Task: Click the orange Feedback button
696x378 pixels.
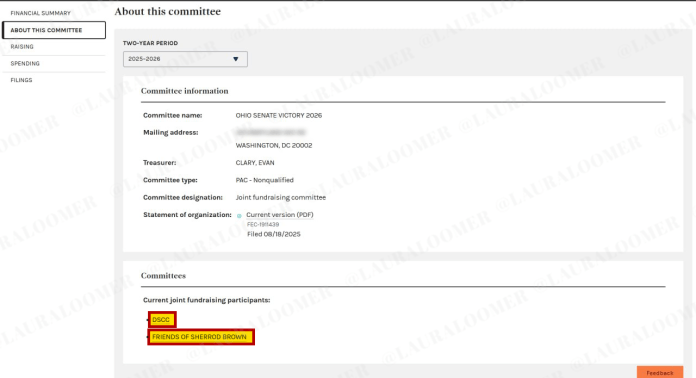Action: coord(660,372)
